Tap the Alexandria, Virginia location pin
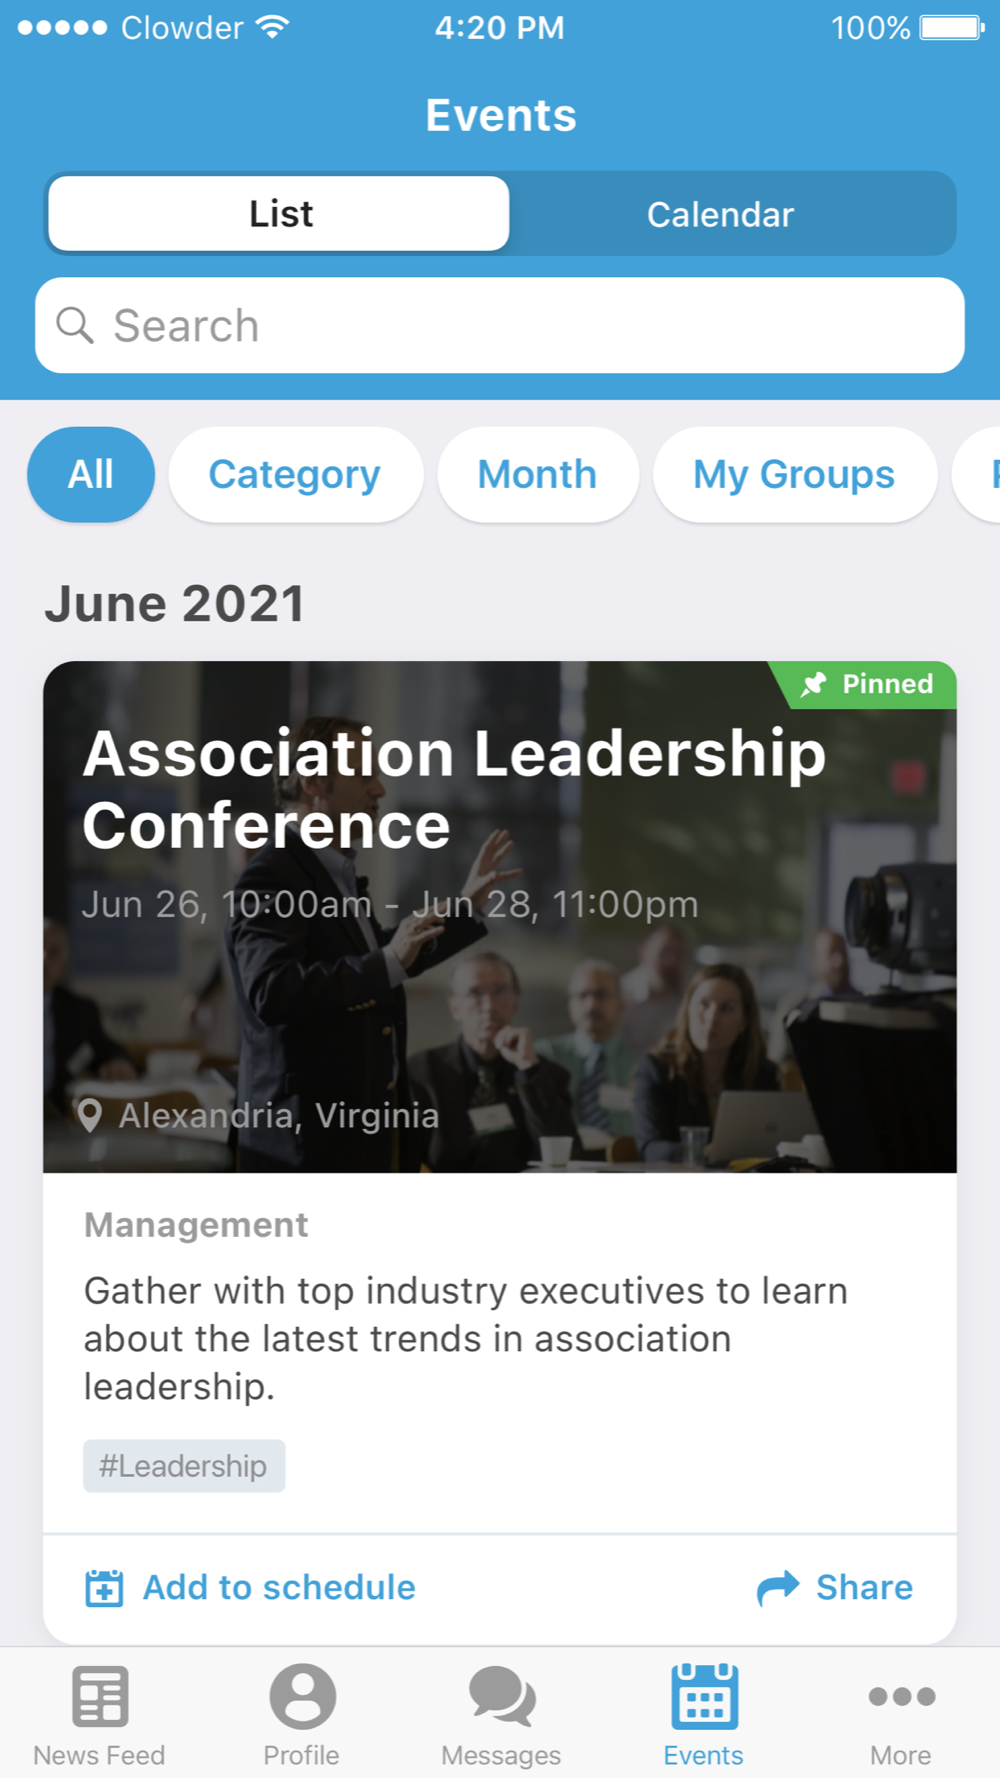1000x1778 pixels. tap(90, 1115)
